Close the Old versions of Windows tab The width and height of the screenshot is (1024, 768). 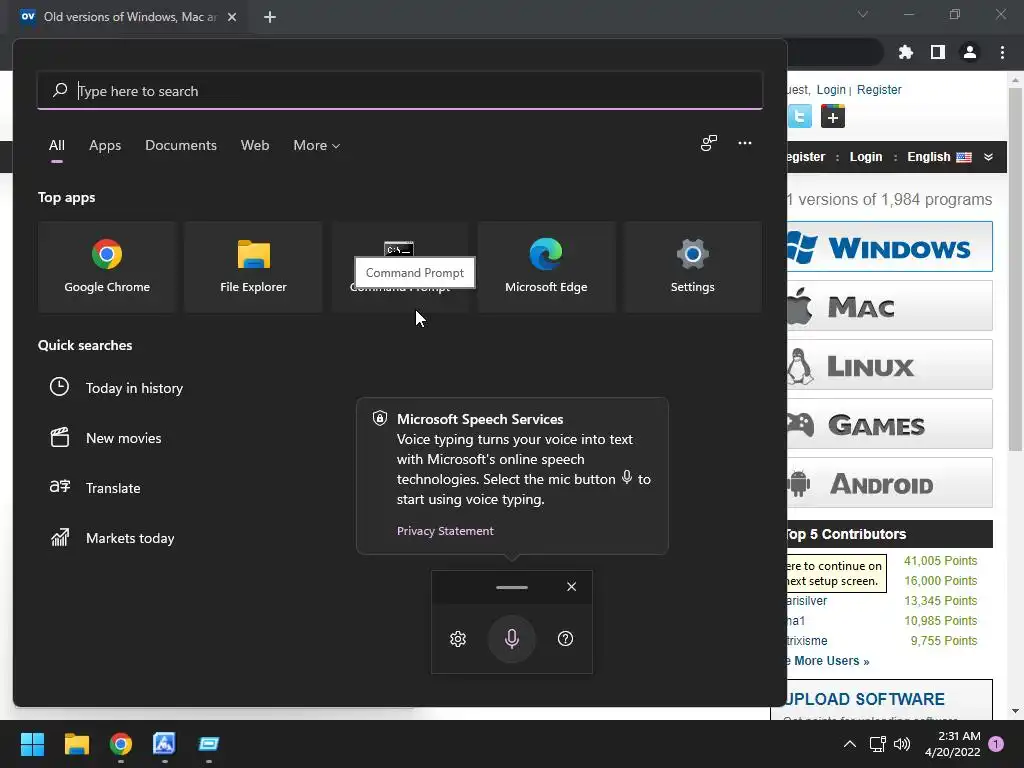232,17
